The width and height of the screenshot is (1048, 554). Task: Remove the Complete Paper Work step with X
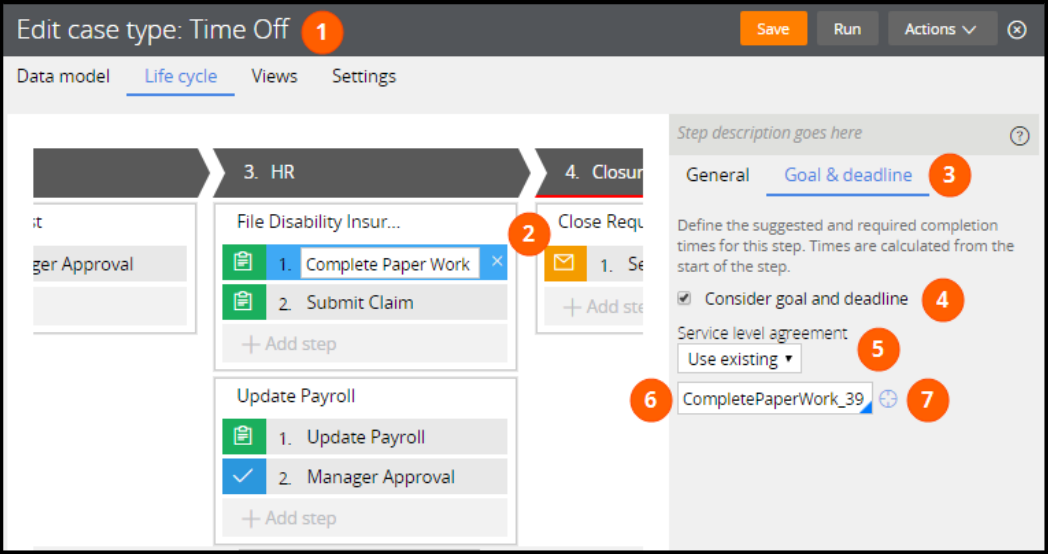pyautogui.click(x=497, y=263)
